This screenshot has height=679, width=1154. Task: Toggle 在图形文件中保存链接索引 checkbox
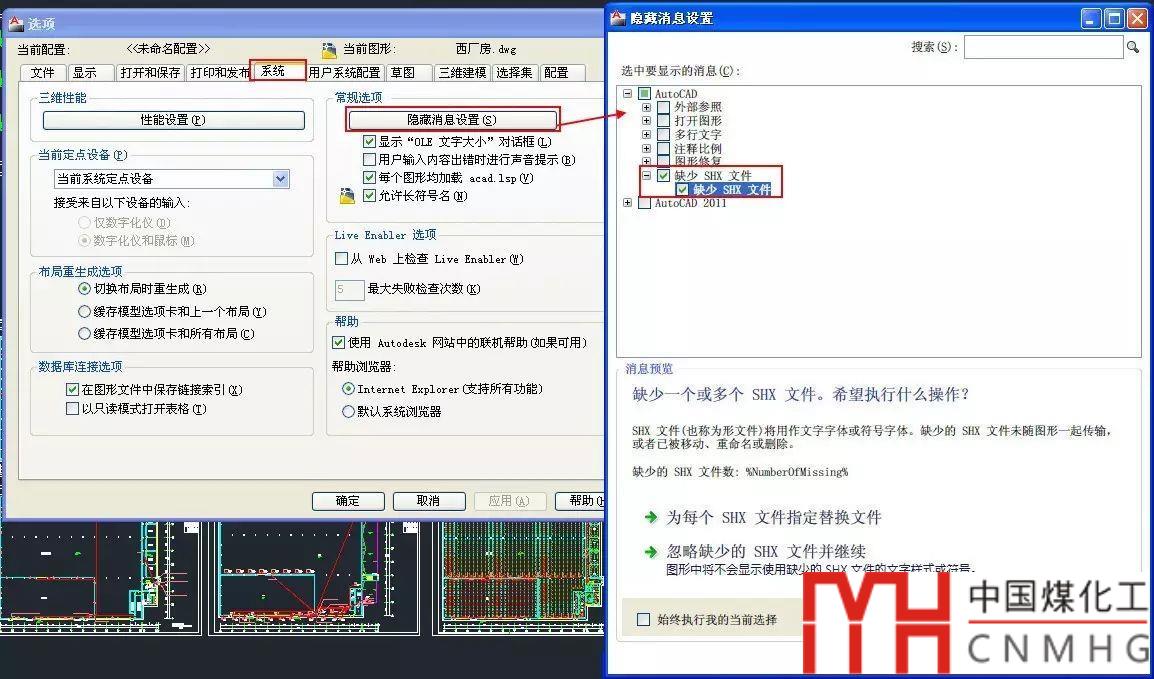(72, 389)
